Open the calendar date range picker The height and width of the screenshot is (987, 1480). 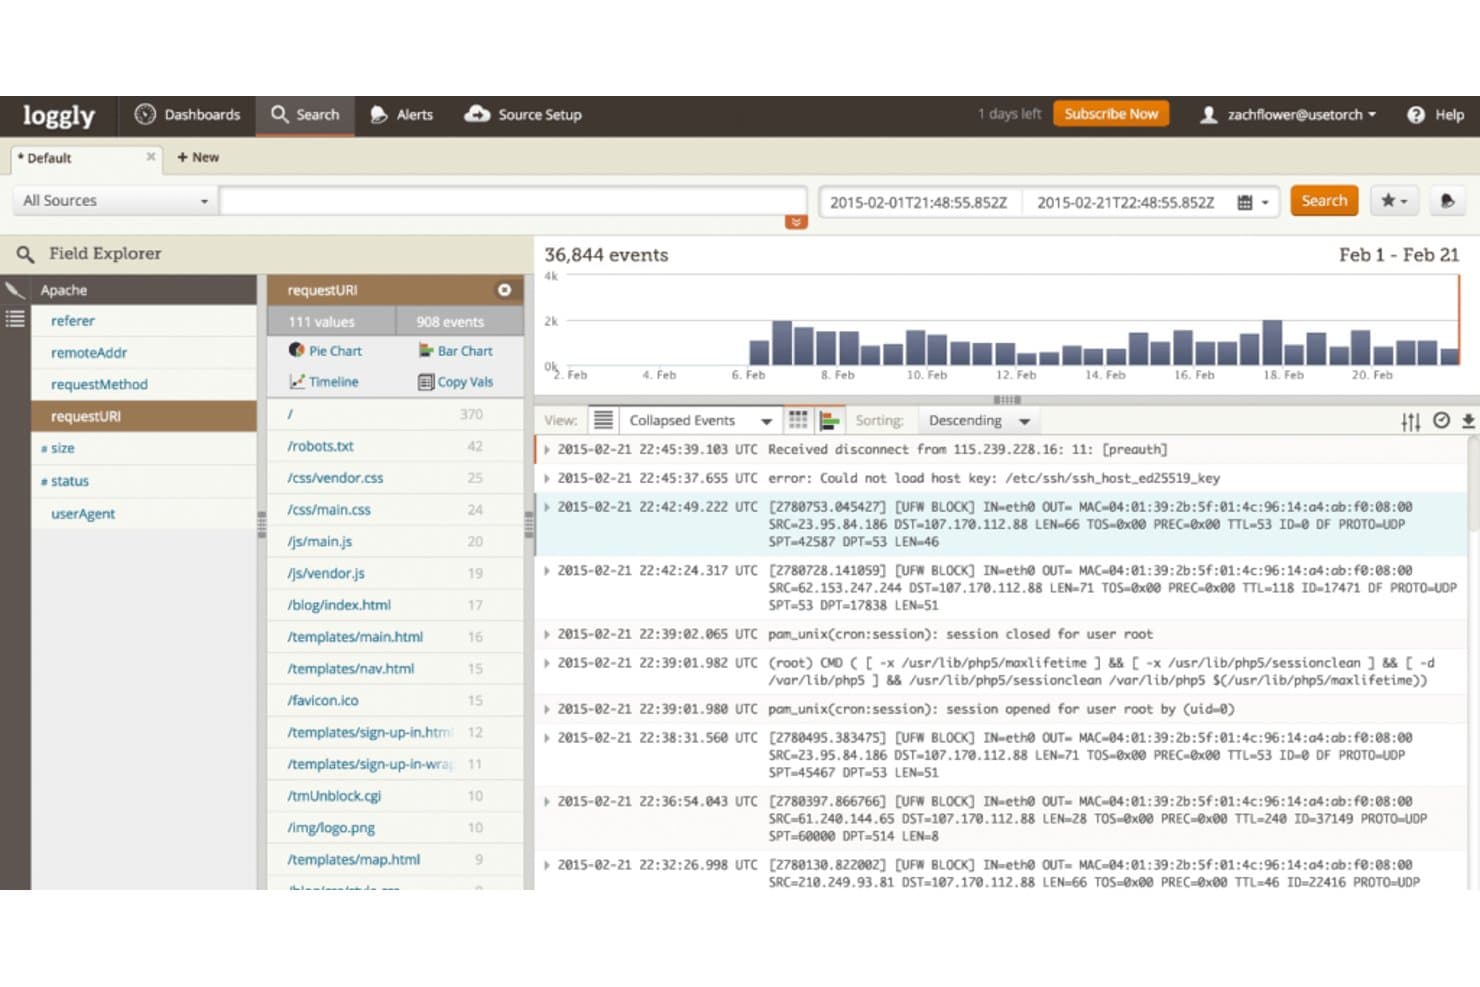pyautogui.click(x=1252, y=202)
